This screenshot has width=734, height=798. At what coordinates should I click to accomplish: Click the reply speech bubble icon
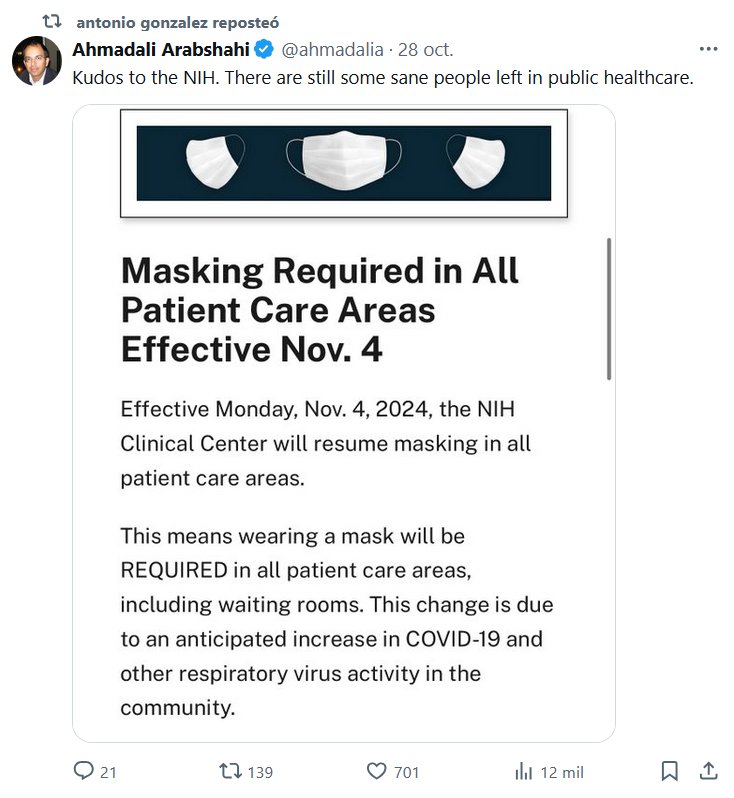[x=84, y=771]
